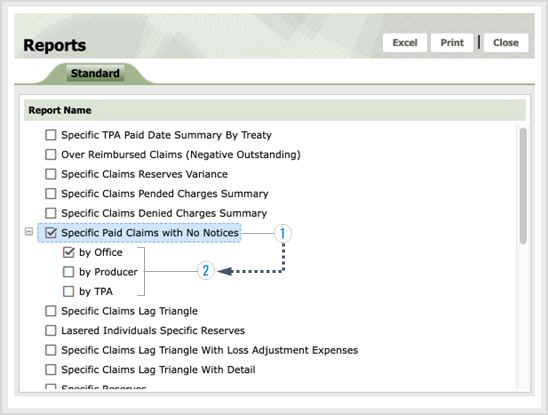Image resolution: width=548 pixels, height=415 pixels.
Task: Tick Over Reimbursed Claims (Negative Outstanding) checkbox
Action: pyautogui.click(x=51, y=155)
